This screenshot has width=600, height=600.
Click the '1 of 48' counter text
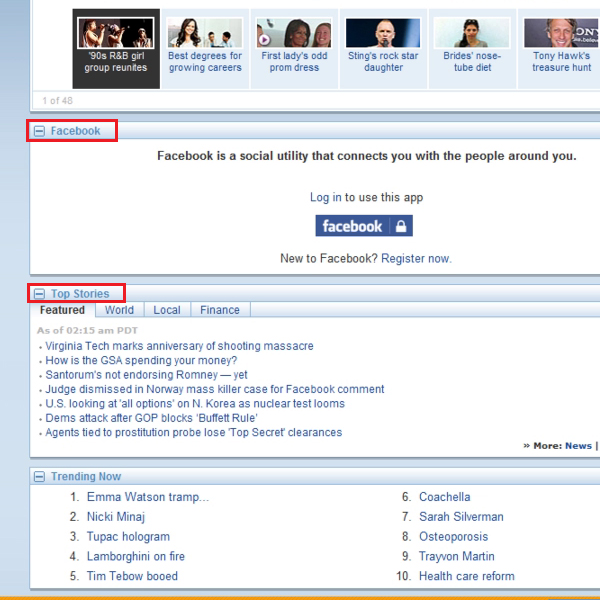click(x=57, y=101)
